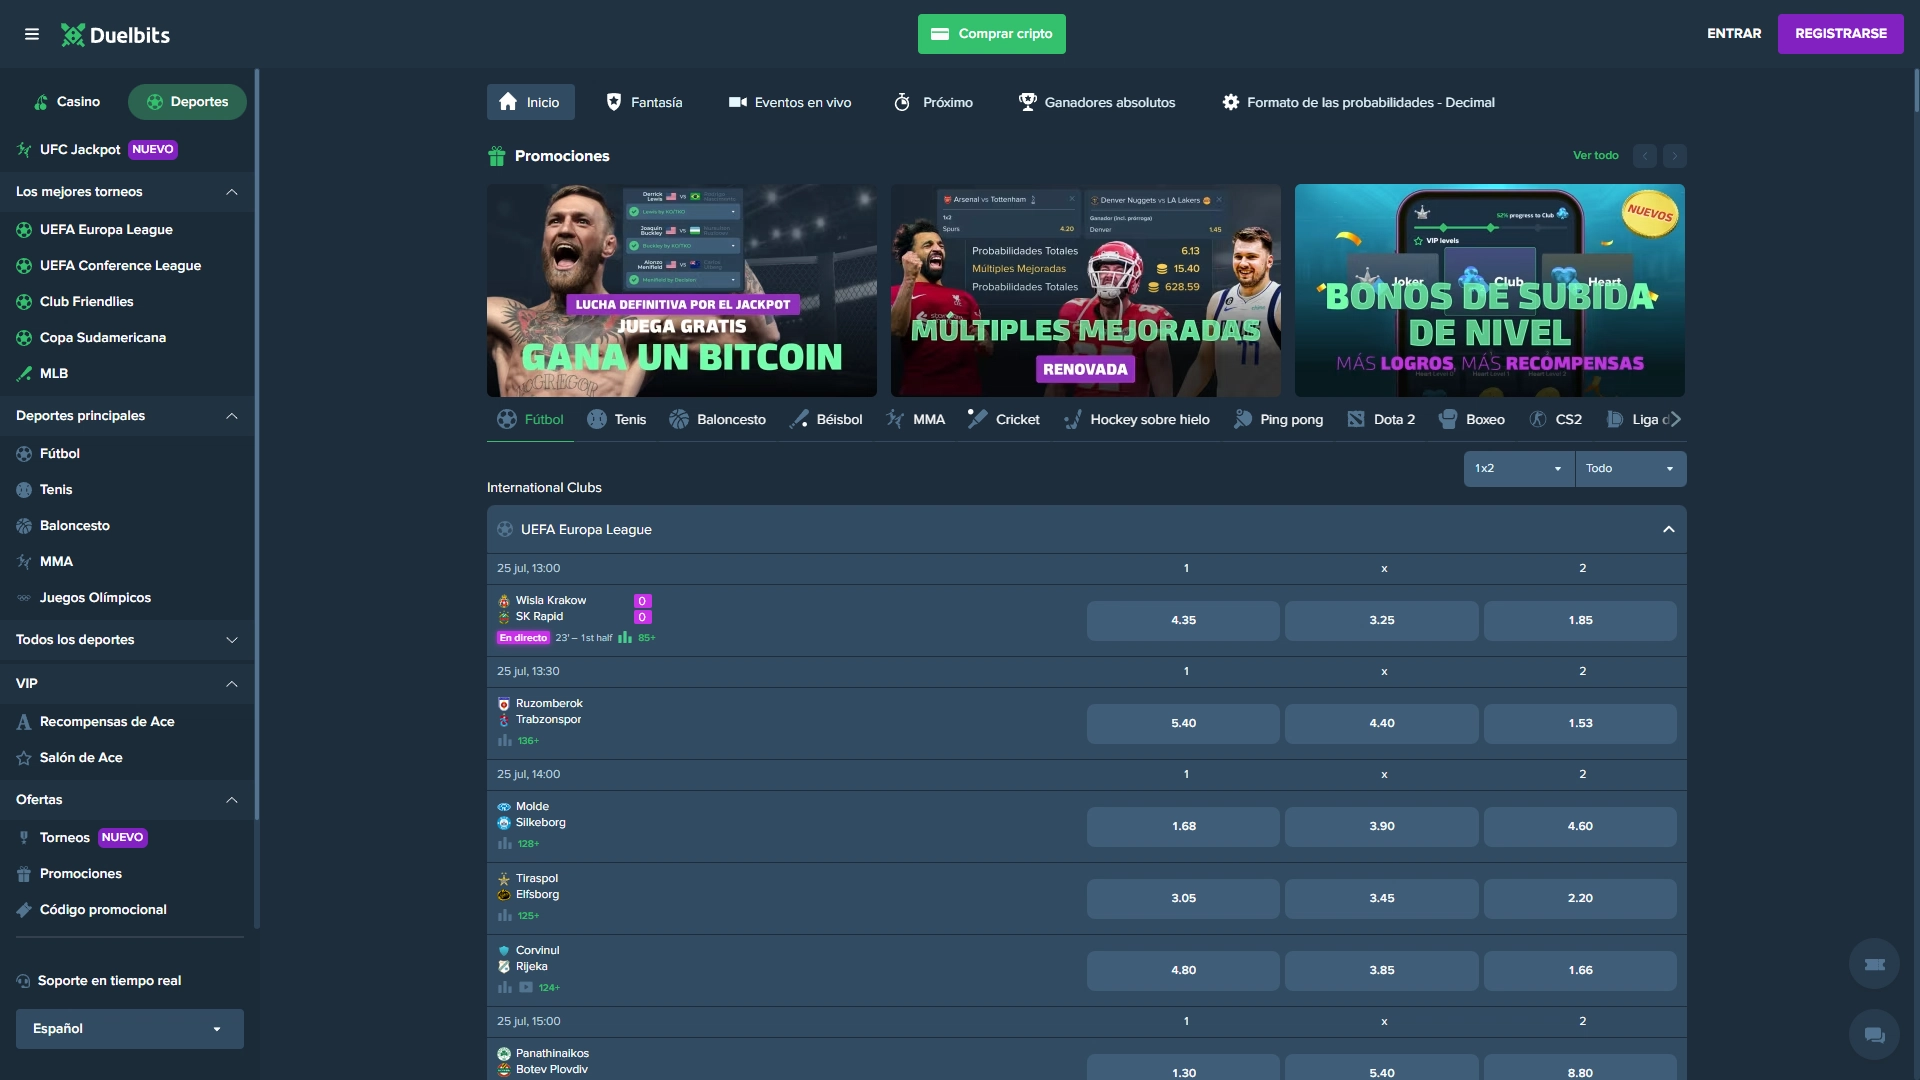Collapse the Los mejores torneos section

233,191
